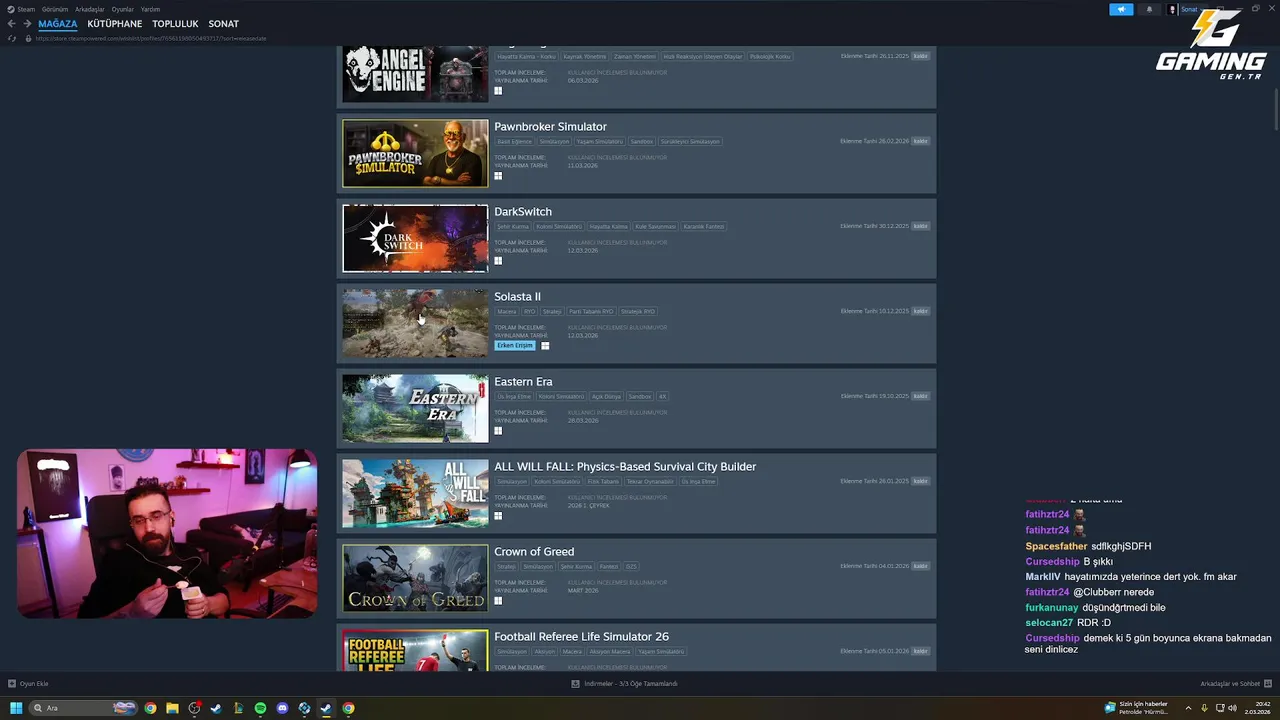Viewport: 1280px width, 720px height.
Task: Remove ALL WILL FALL with kaldır button
Action: [920, 481]
